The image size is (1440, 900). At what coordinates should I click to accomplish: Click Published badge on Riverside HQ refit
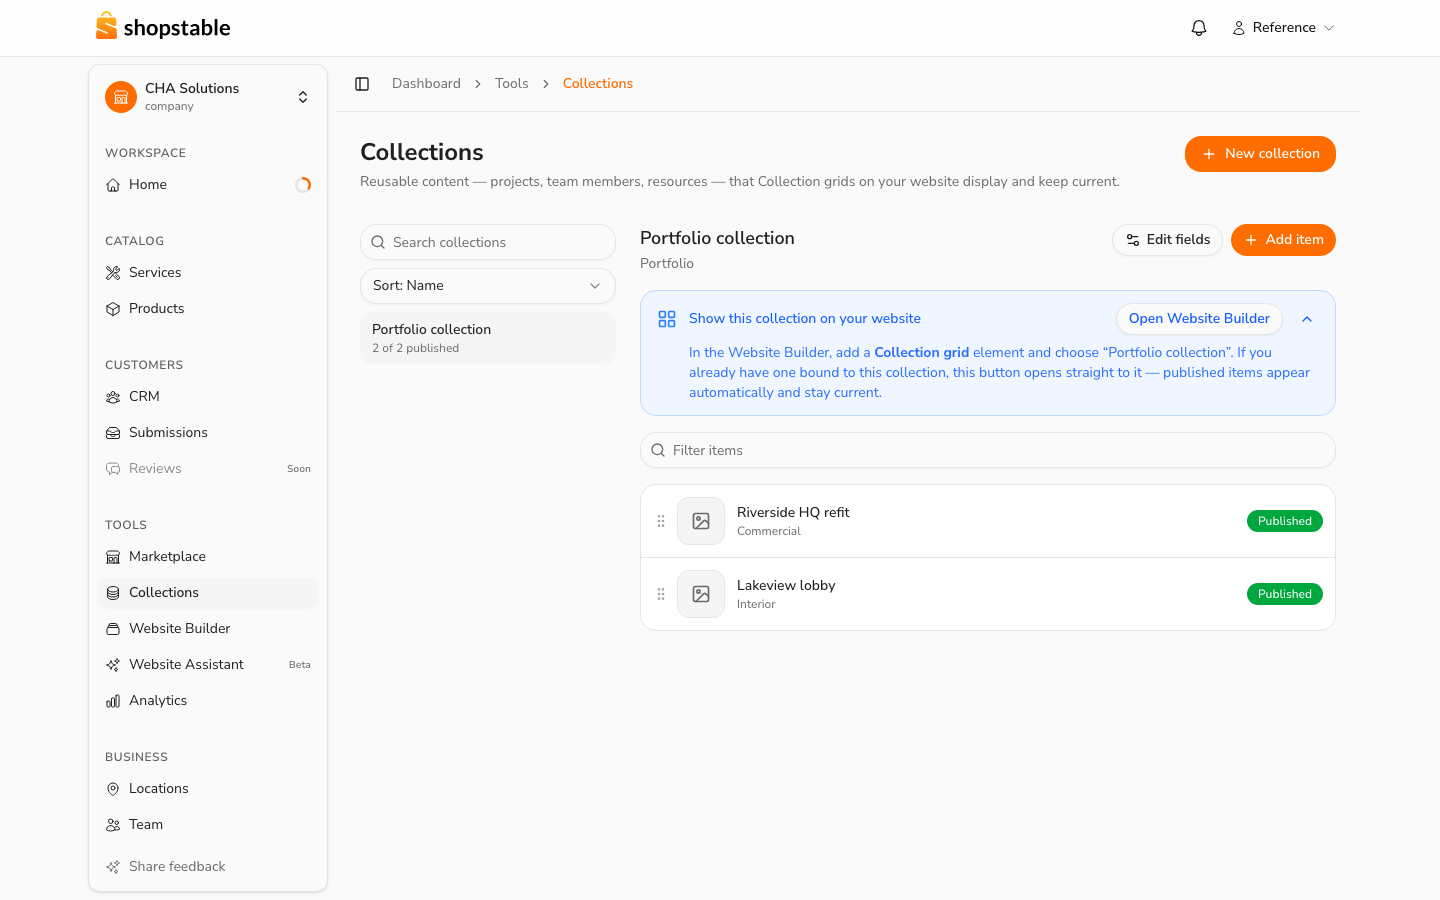coord(1284,521)
